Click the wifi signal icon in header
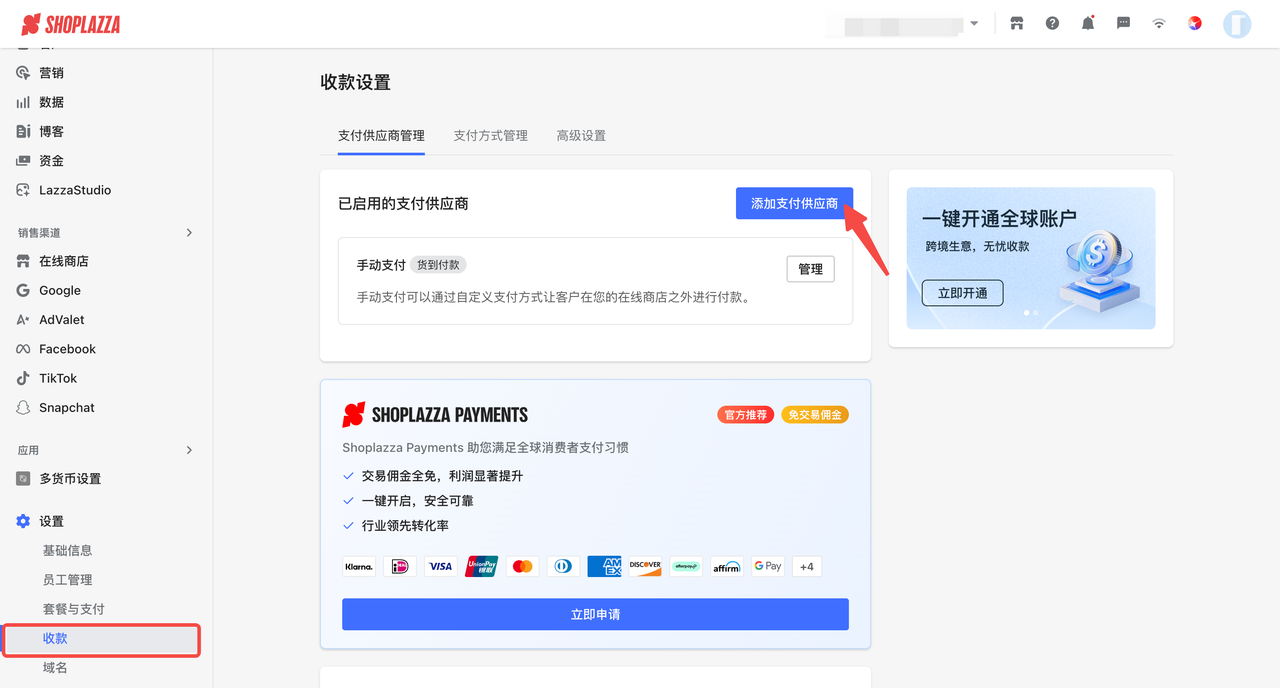The image size is (1280, 688). coord(1159,23)
